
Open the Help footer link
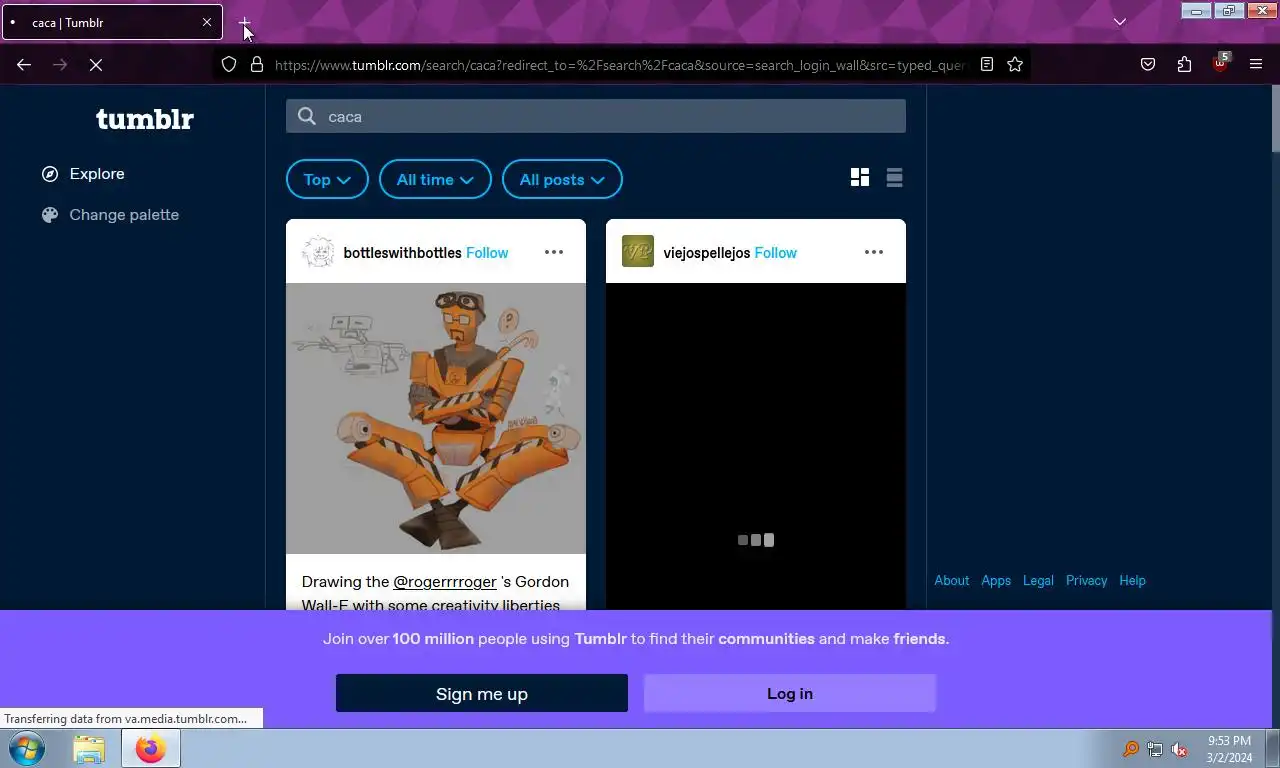pyautogui.click(x=1132, y=580)
